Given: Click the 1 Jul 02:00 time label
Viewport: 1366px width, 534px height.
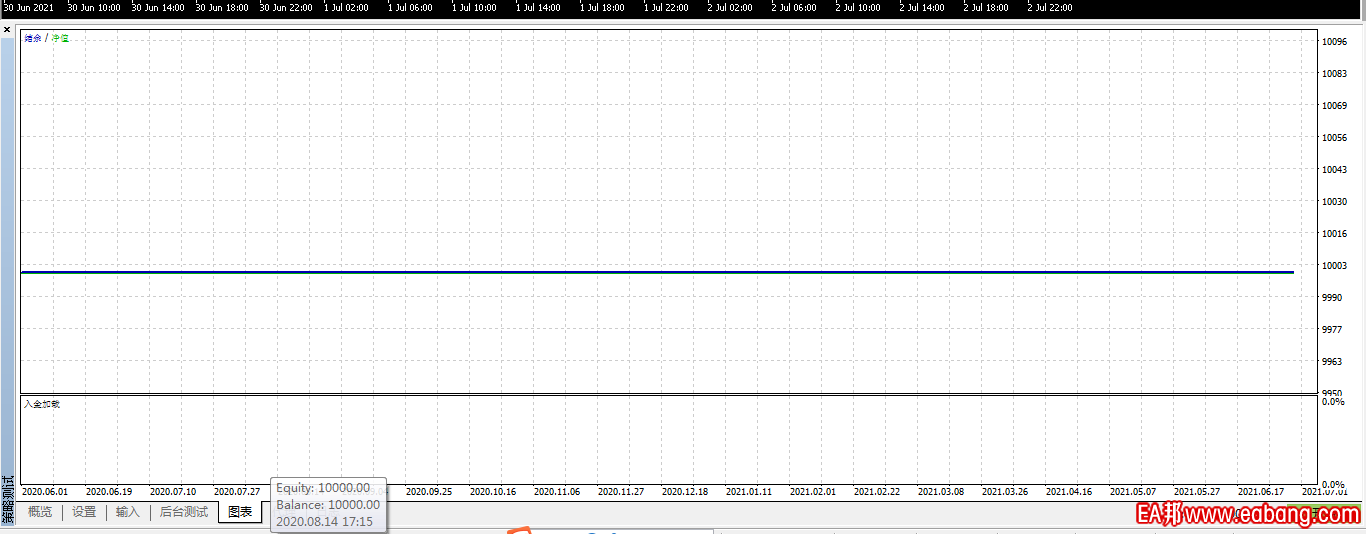Looking at the screenshot, I should tap(346, 8).
